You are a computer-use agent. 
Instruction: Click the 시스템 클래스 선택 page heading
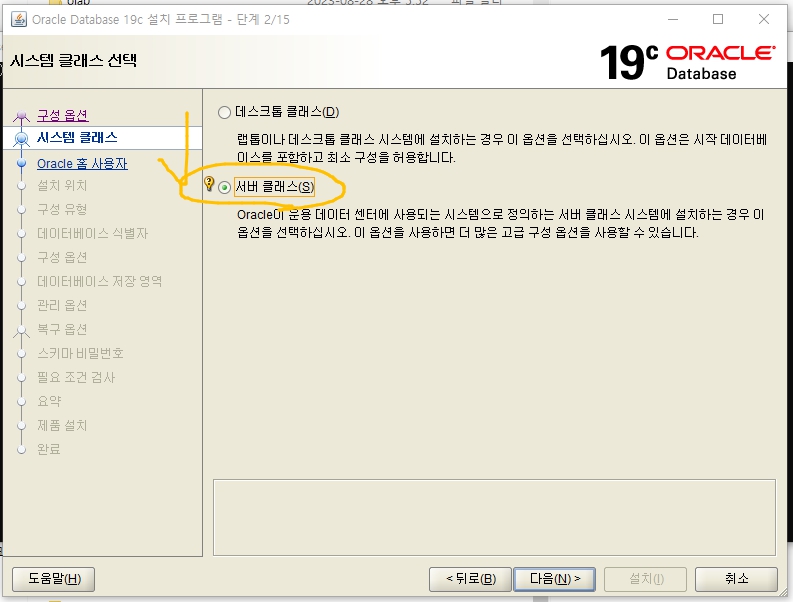click(x=74, y=61)
